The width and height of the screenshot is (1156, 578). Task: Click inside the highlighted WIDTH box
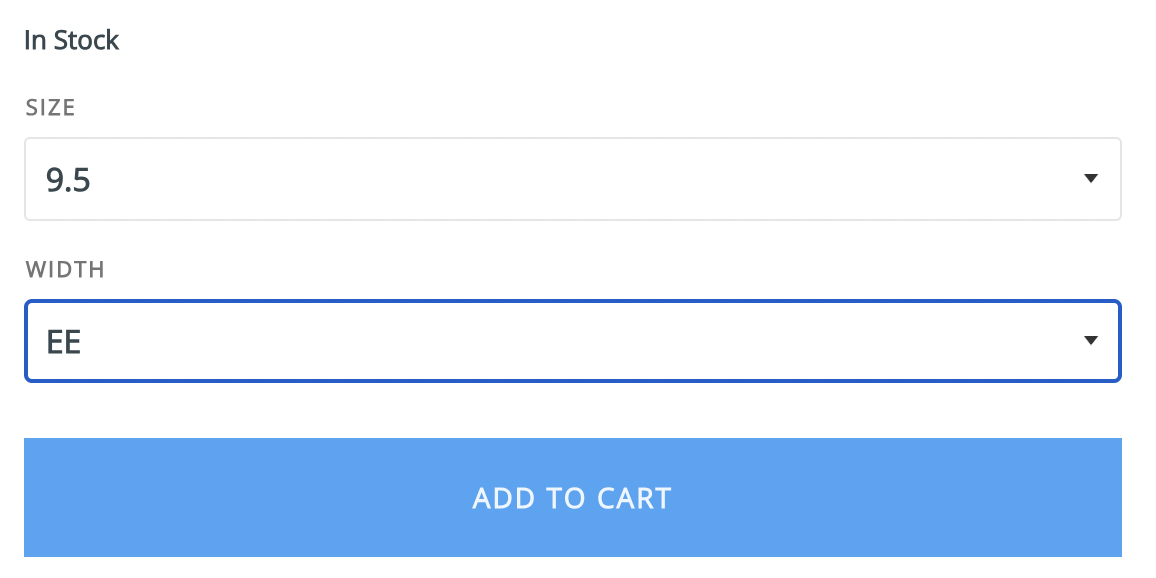click(573, 340)
